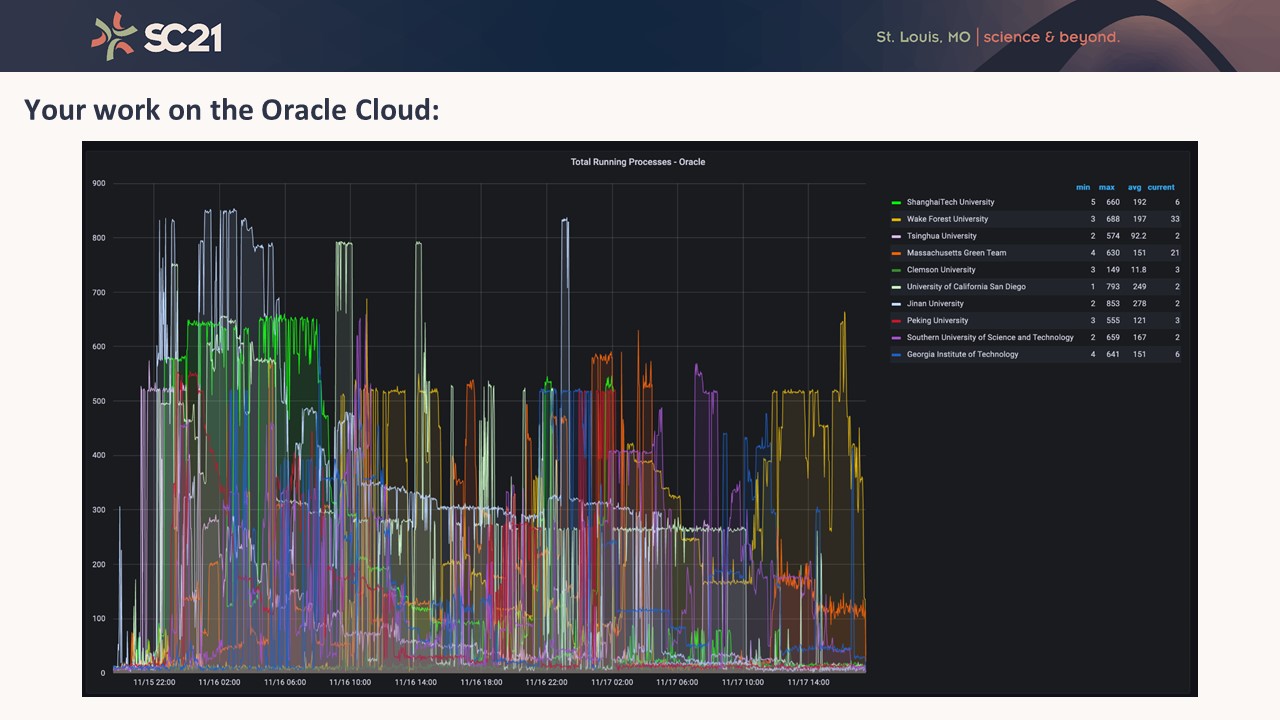Click Wake Forest University's max value 688
Image resolution: width=1280 pixels, height=720 pixels.
[1113, 219]
